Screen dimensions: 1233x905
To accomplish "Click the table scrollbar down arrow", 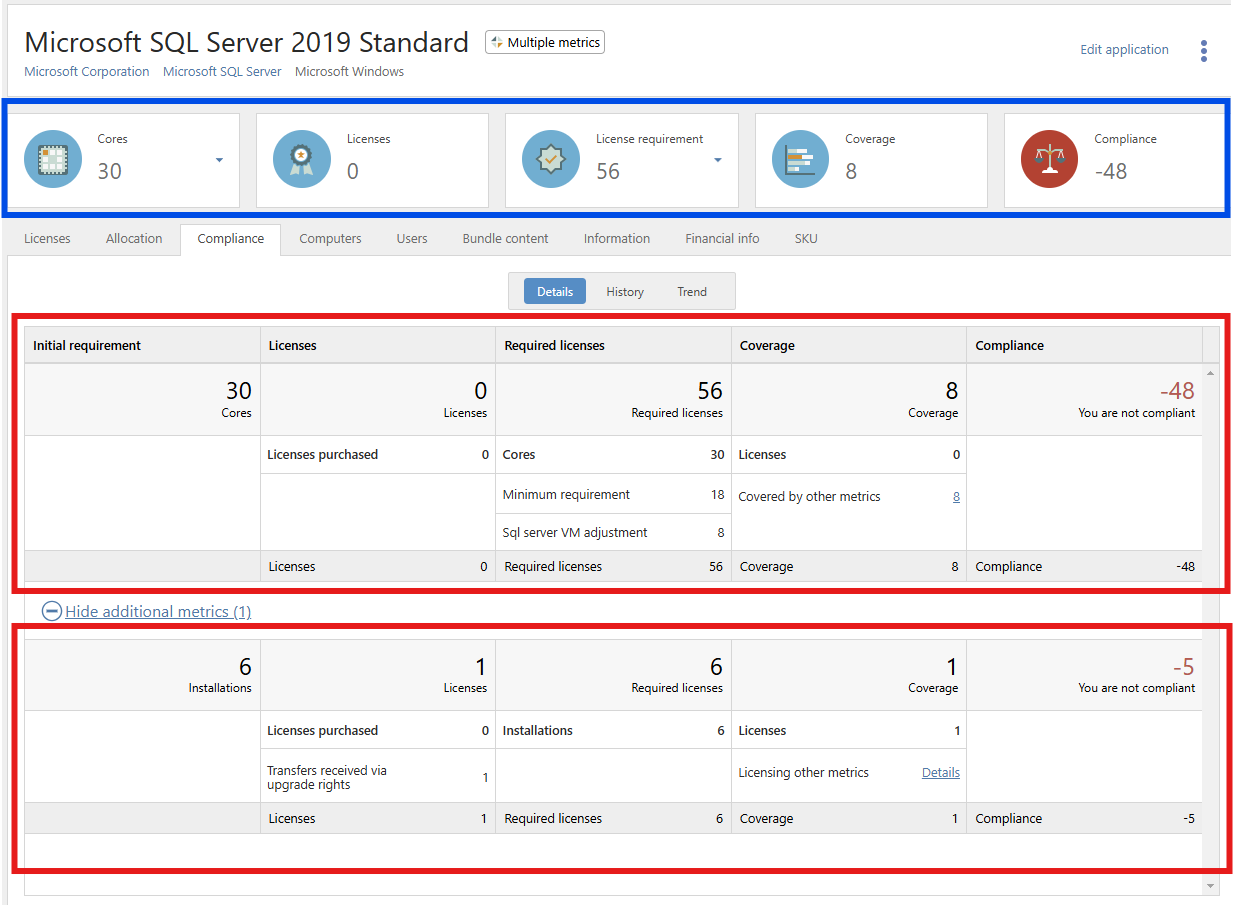I will 1212,885.
